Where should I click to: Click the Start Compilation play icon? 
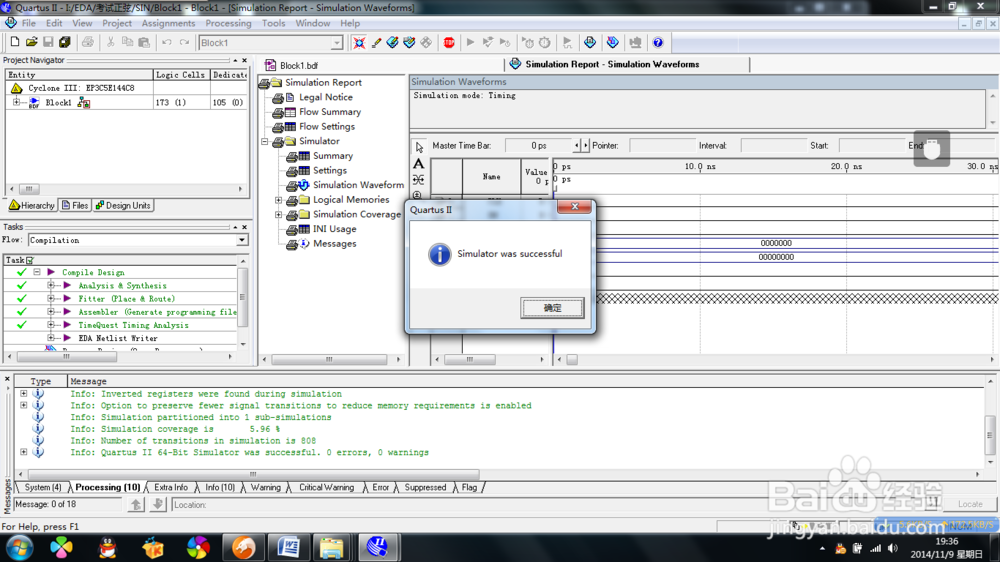471,42
